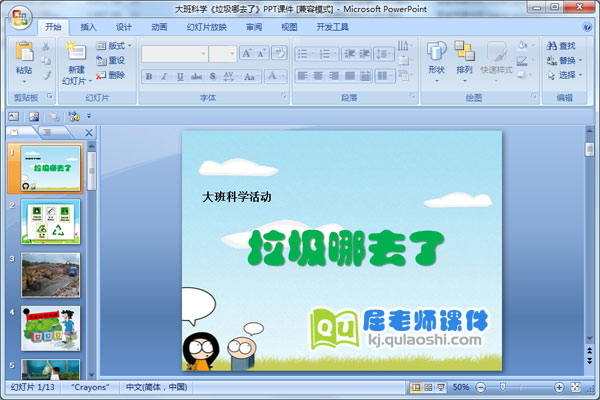Screen dimensions: 600x400
Task: Click the Clear Formatting icon
Action: [279, 53]
